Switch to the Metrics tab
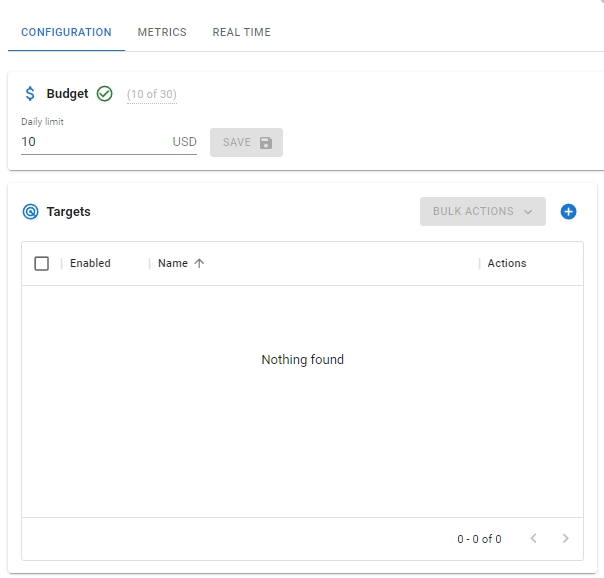Image resolution: width=604 pixels, height=578 pixels. (x=162, y=32)
